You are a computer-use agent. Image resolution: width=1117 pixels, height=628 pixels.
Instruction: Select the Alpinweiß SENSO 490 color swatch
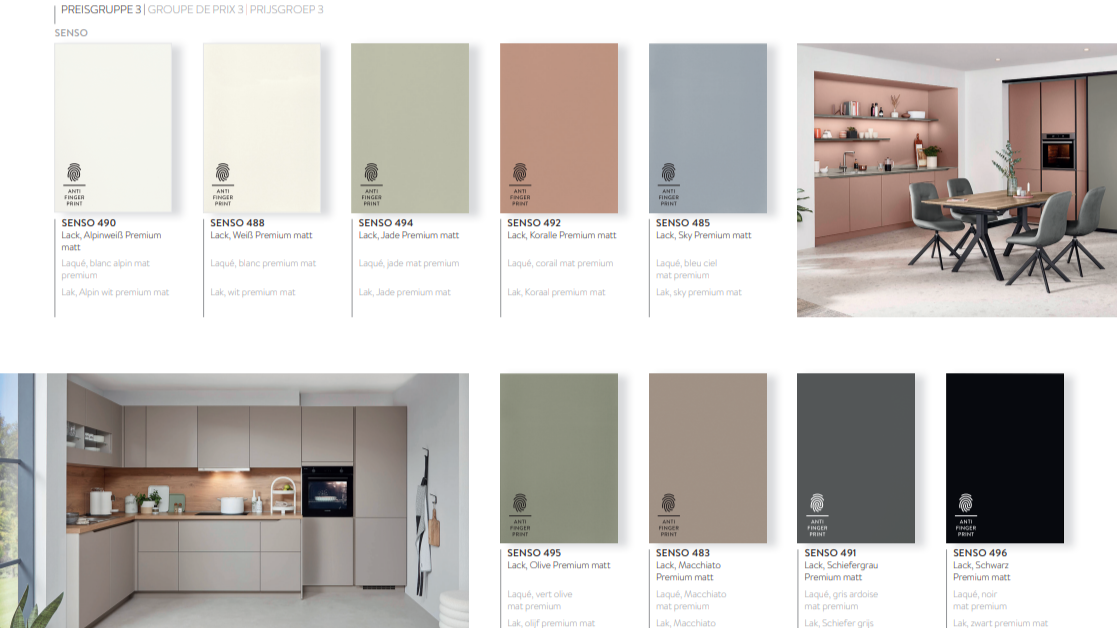point(113,128)
